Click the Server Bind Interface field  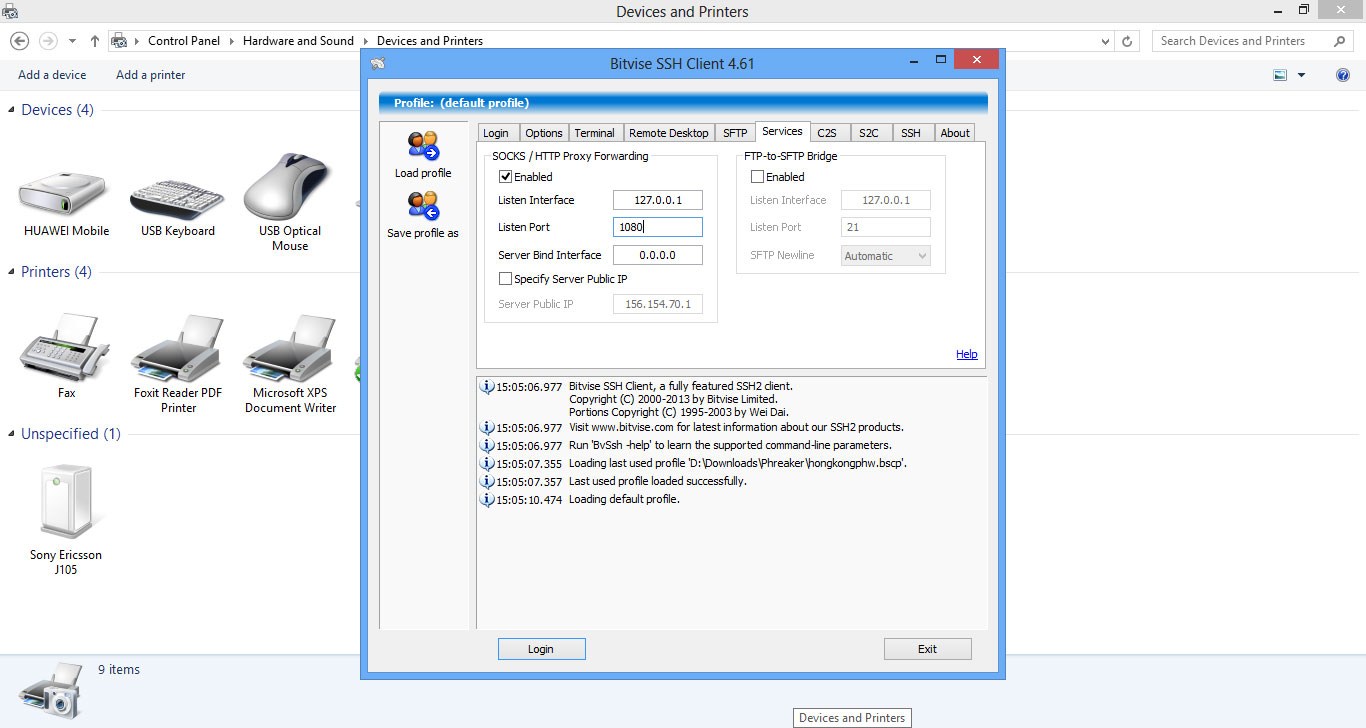[x=658, y=255]
